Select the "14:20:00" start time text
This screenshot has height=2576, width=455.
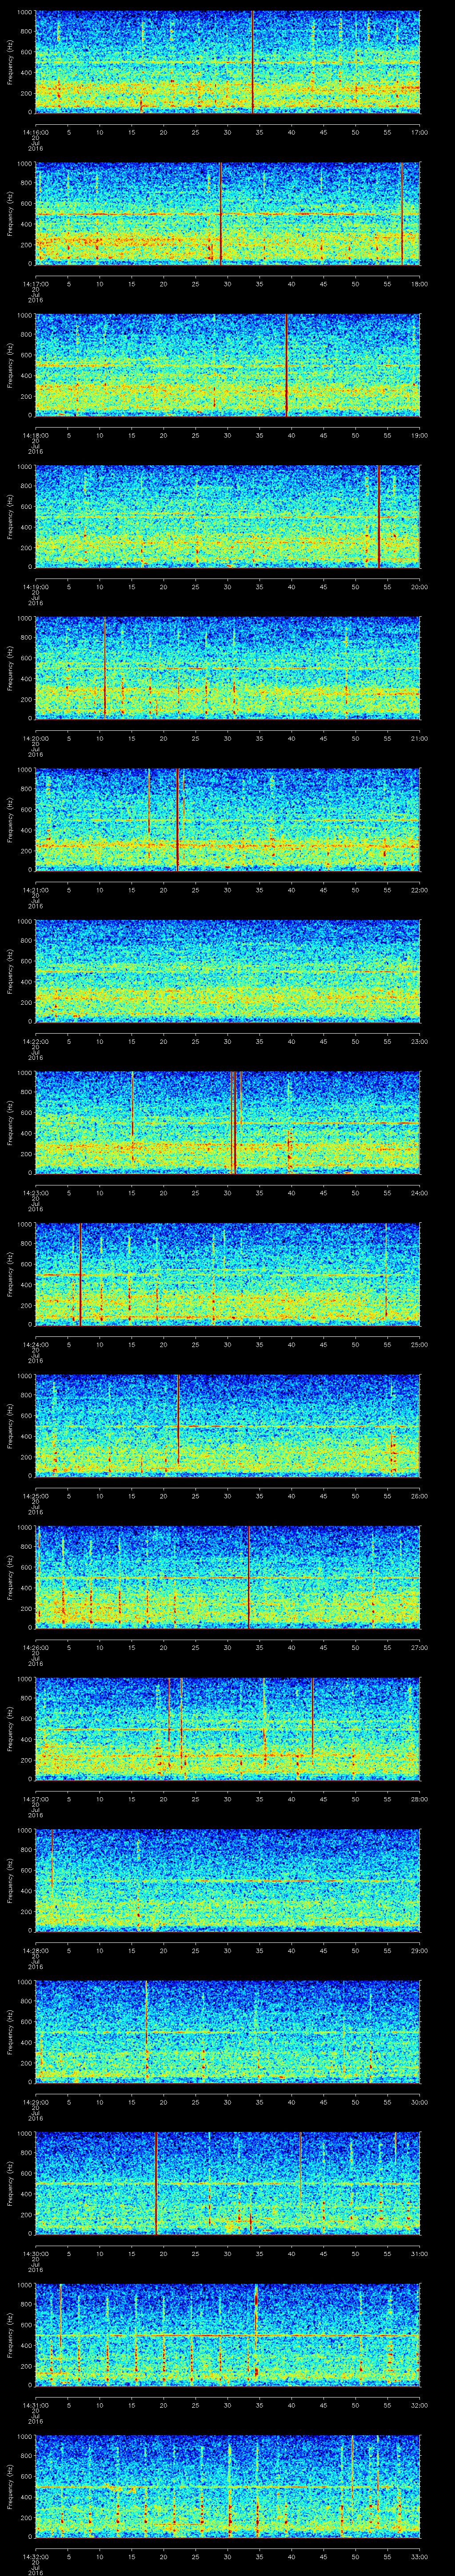click(35, 738)
